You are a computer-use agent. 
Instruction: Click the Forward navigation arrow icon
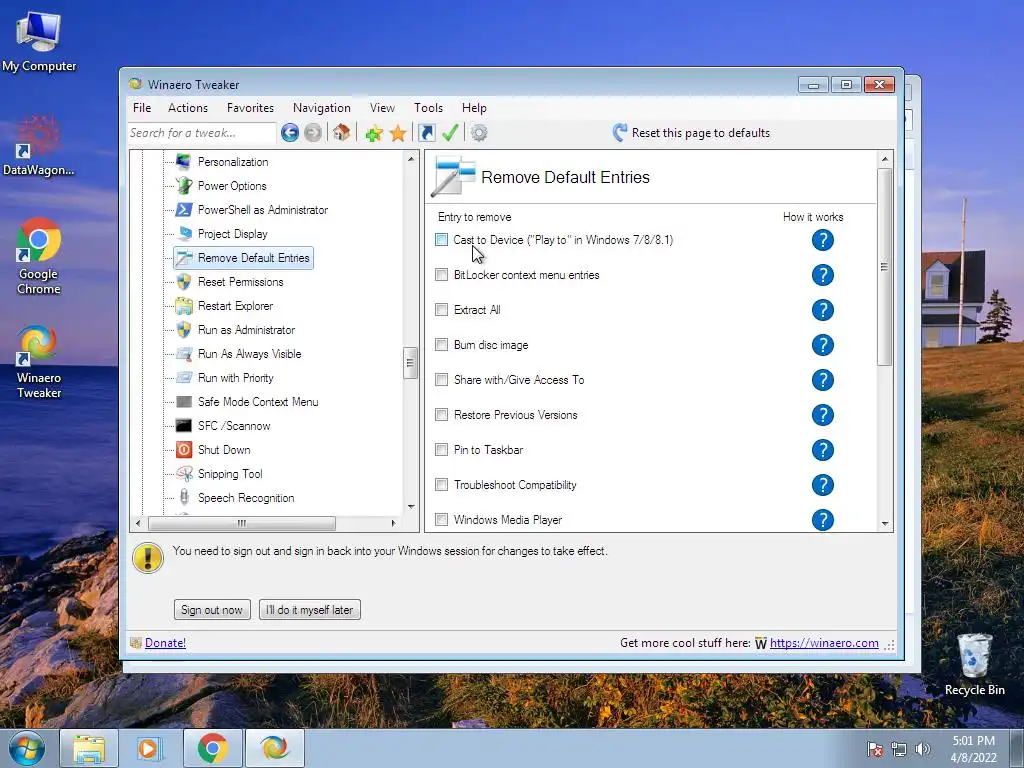tap(313, 133)
